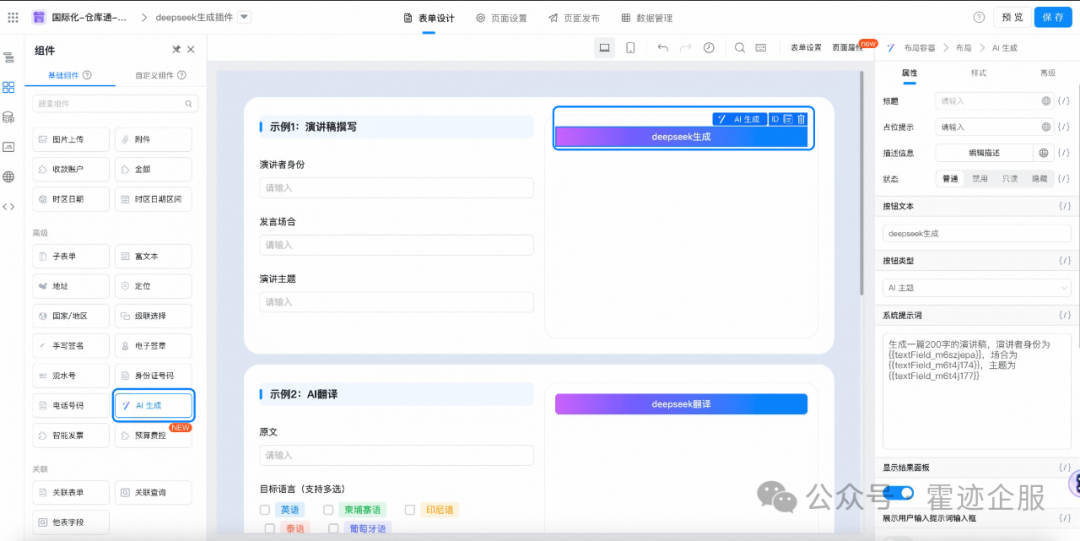
Task: Click help icon next to 基础组件
Action: pyautogui.click(x=87, y=75)
